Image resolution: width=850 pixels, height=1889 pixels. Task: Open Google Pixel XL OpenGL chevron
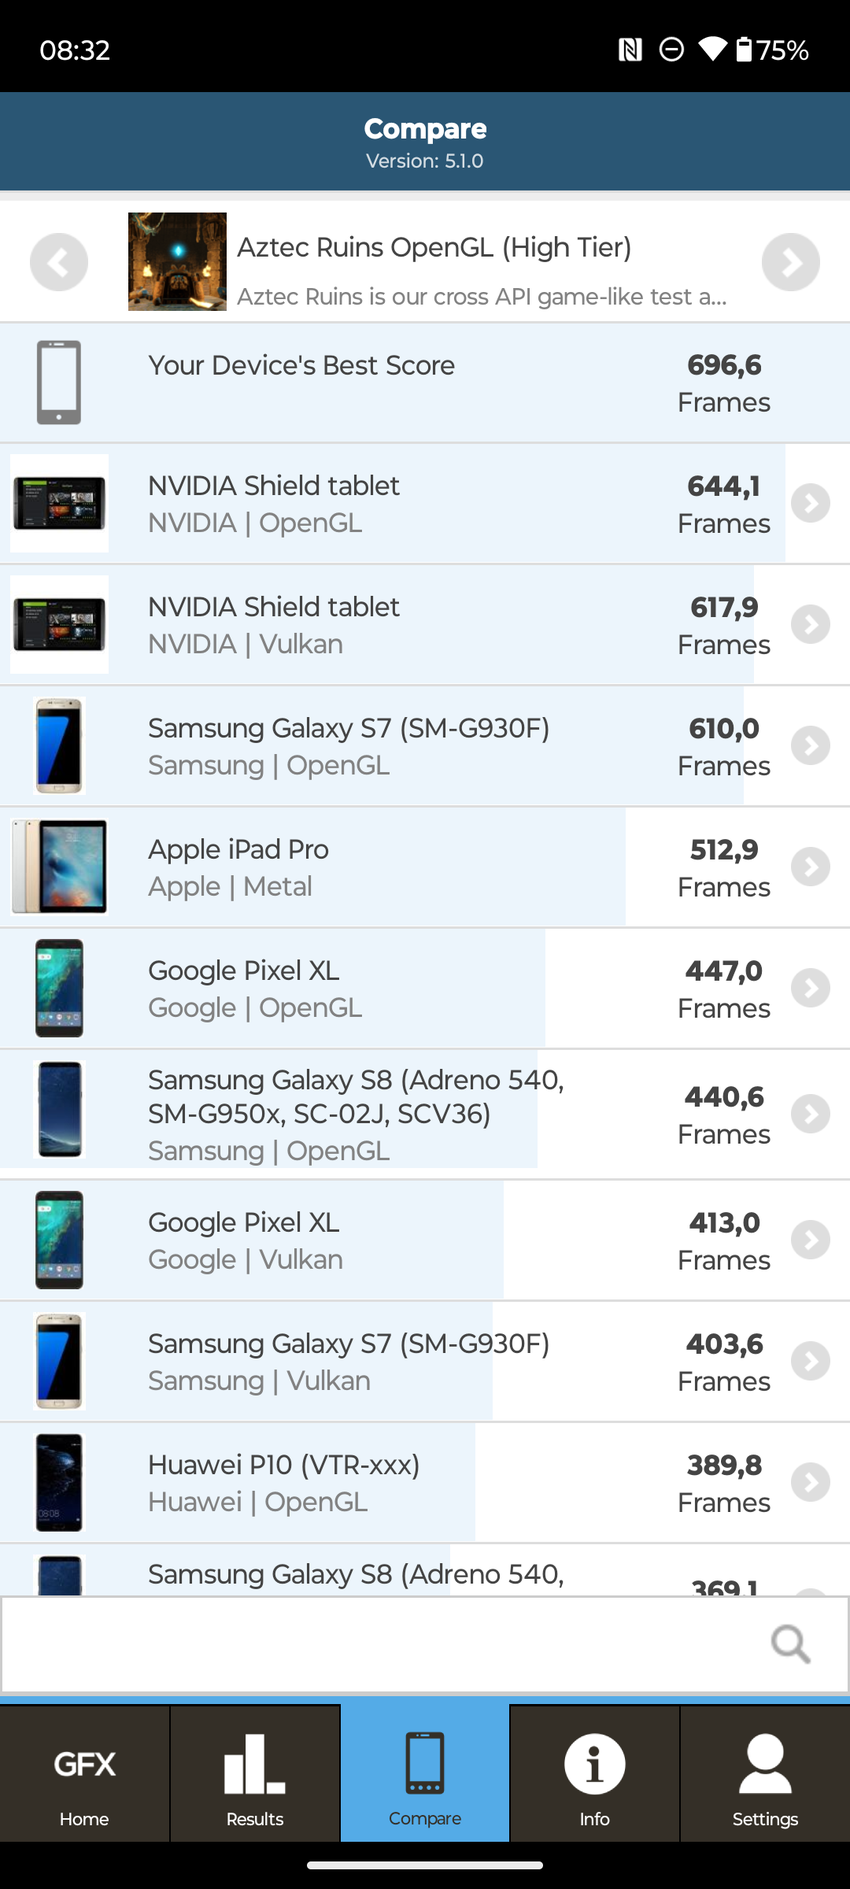(x=810, y=988)
